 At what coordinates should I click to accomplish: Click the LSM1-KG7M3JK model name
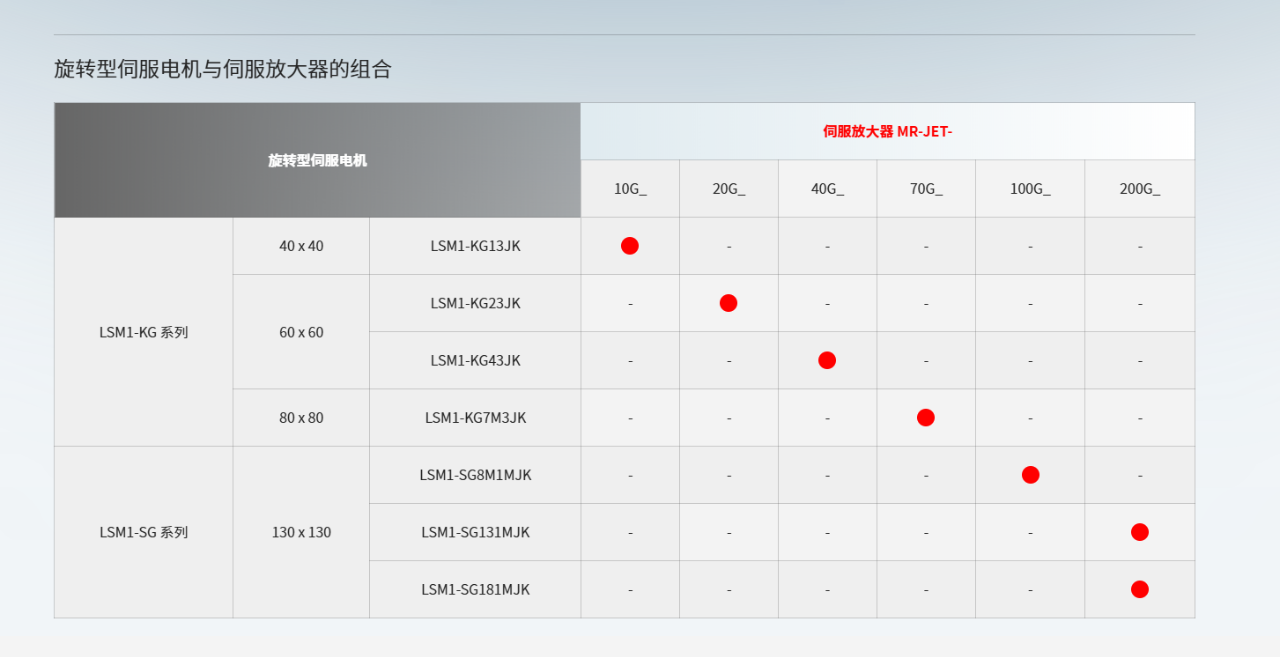pos(475,418)
